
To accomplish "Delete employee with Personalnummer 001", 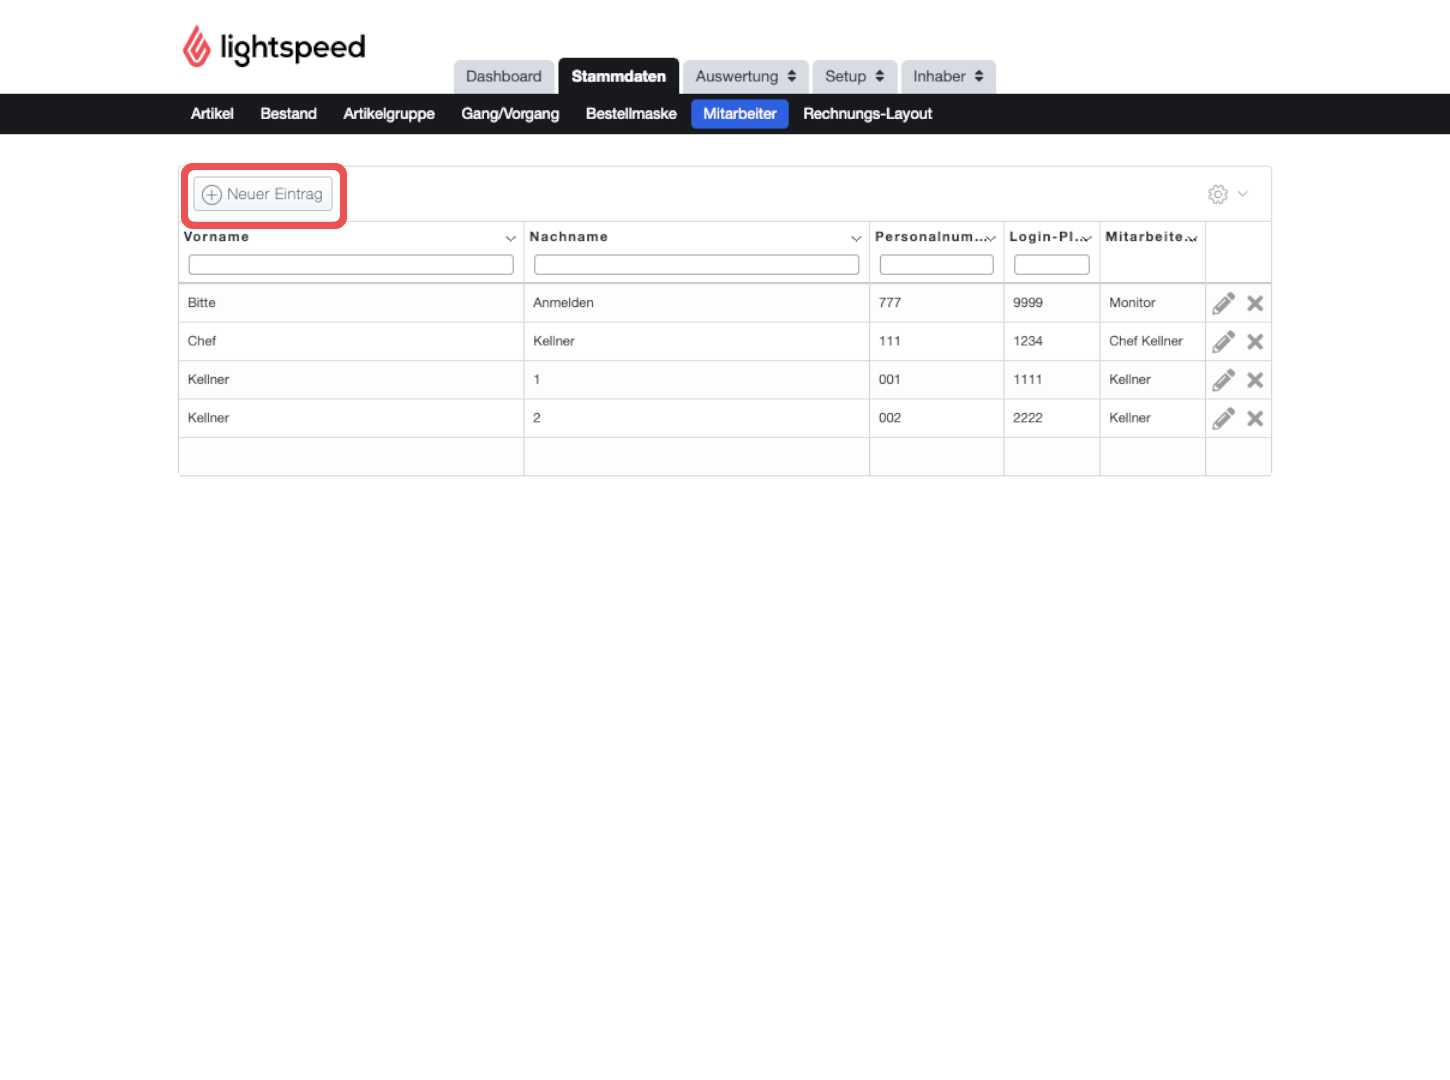I will tap(1255, 380).
